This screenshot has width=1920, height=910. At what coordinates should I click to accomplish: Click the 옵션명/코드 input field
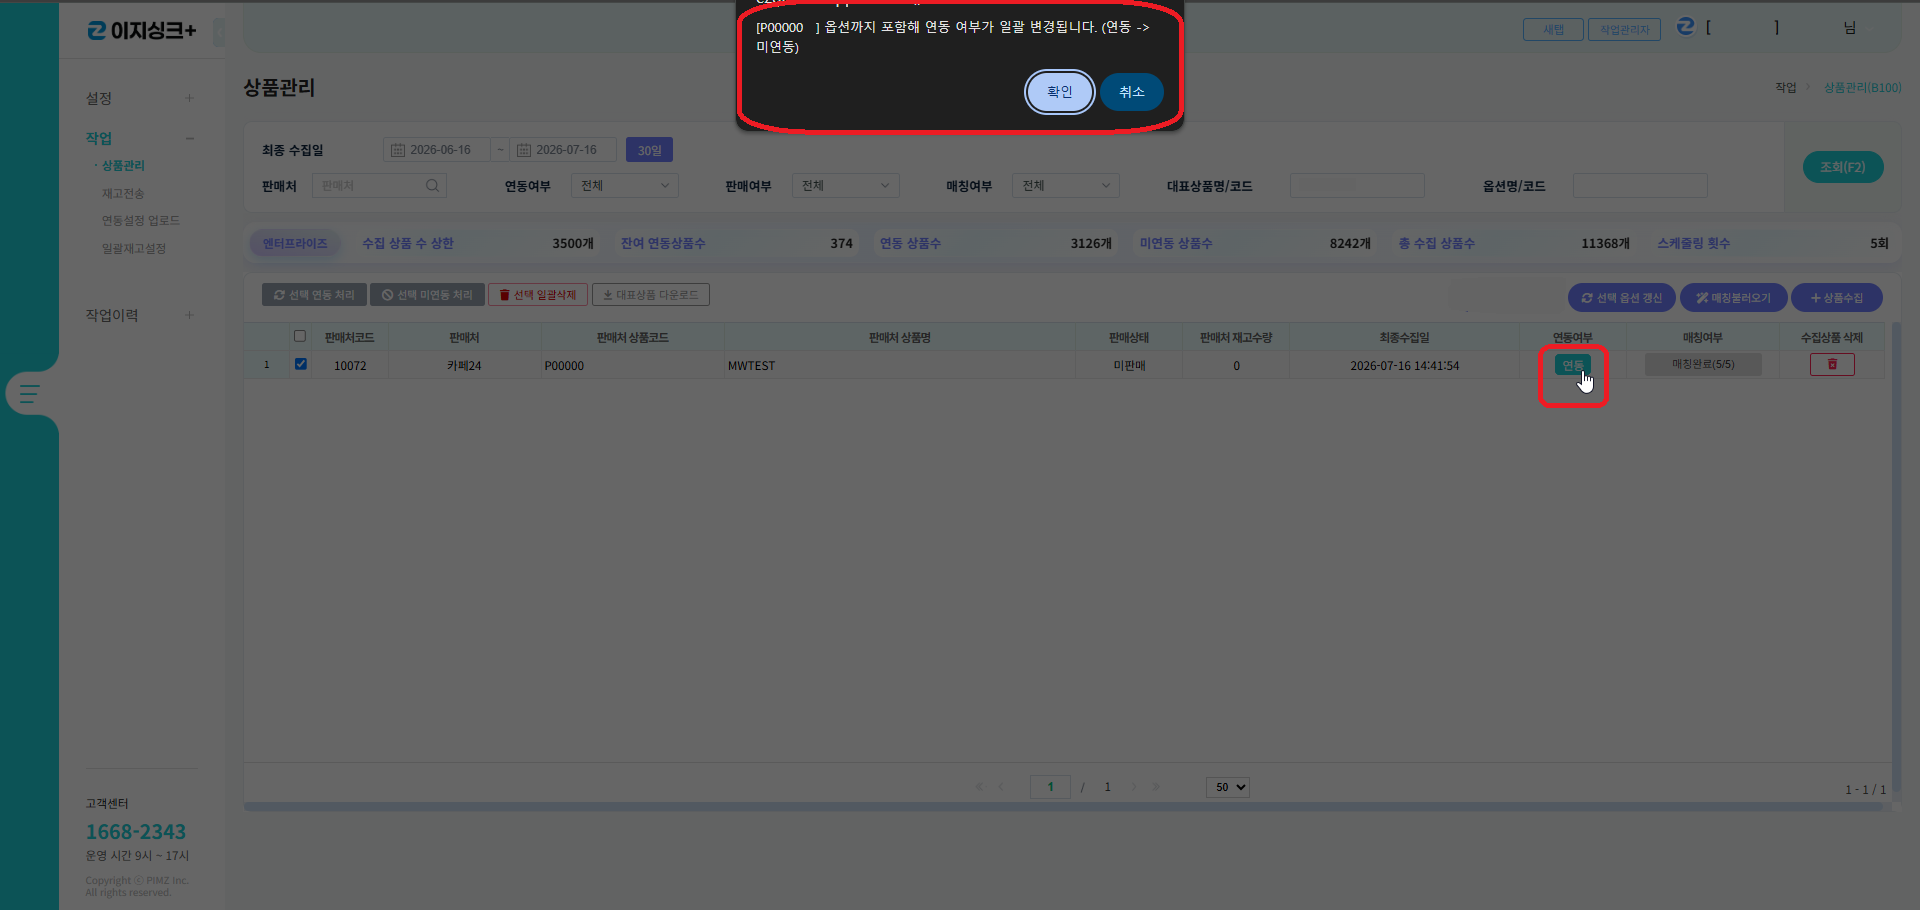tap(1640, 185)
